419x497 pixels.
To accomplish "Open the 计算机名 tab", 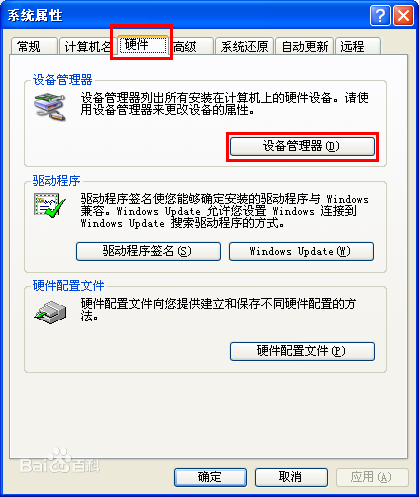I will (87, 46).
